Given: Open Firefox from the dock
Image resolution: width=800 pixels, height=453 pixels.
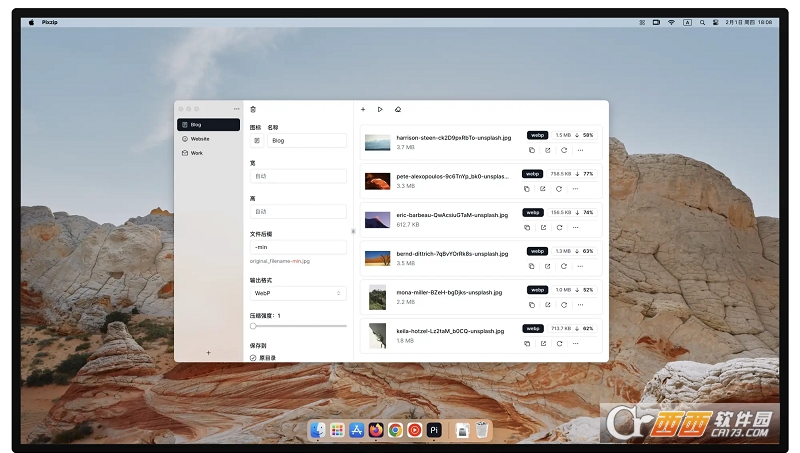Looking at the screenshot, I should click(376, 430).
